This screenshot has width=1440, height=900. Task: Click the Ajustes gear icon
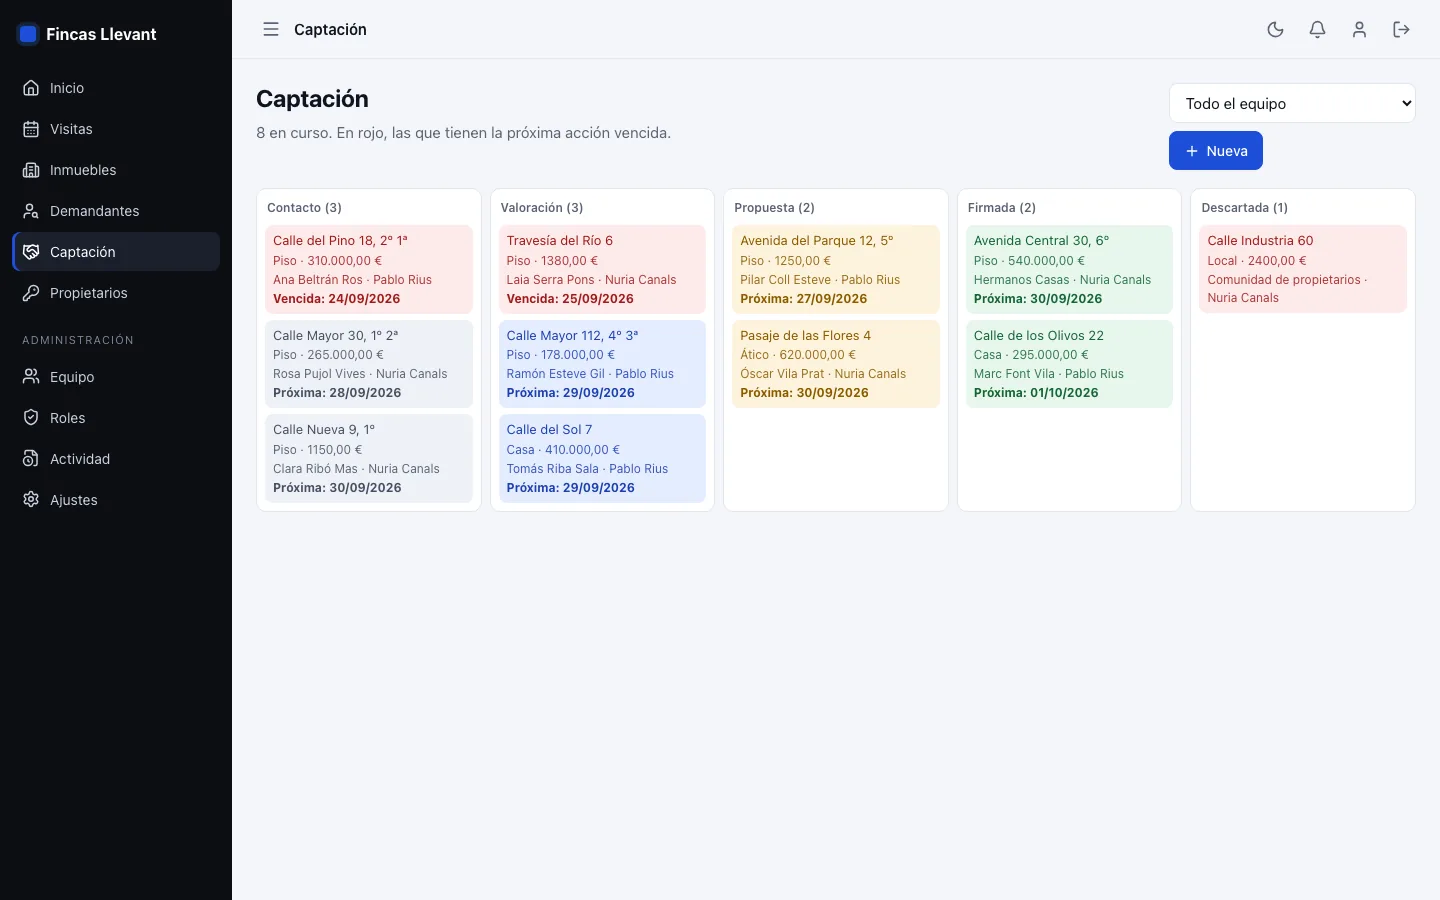31,500
